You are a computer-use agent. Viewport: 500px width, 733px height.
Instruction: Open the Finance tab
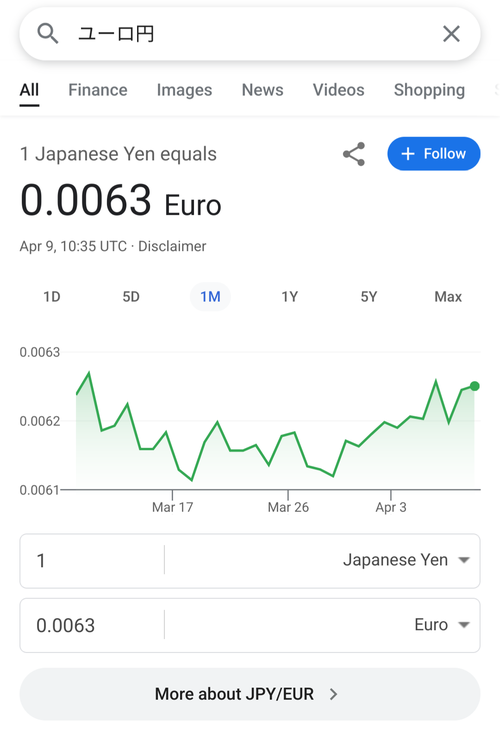(98, 90)
